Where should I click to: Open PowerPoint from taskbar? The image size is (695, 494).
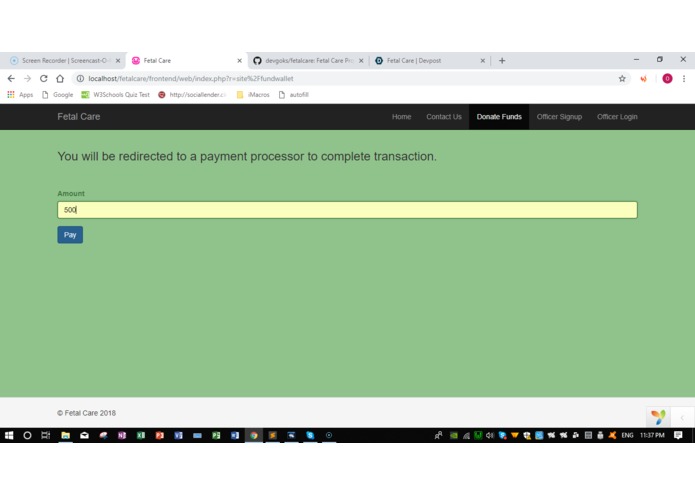(x=160, y=436)
